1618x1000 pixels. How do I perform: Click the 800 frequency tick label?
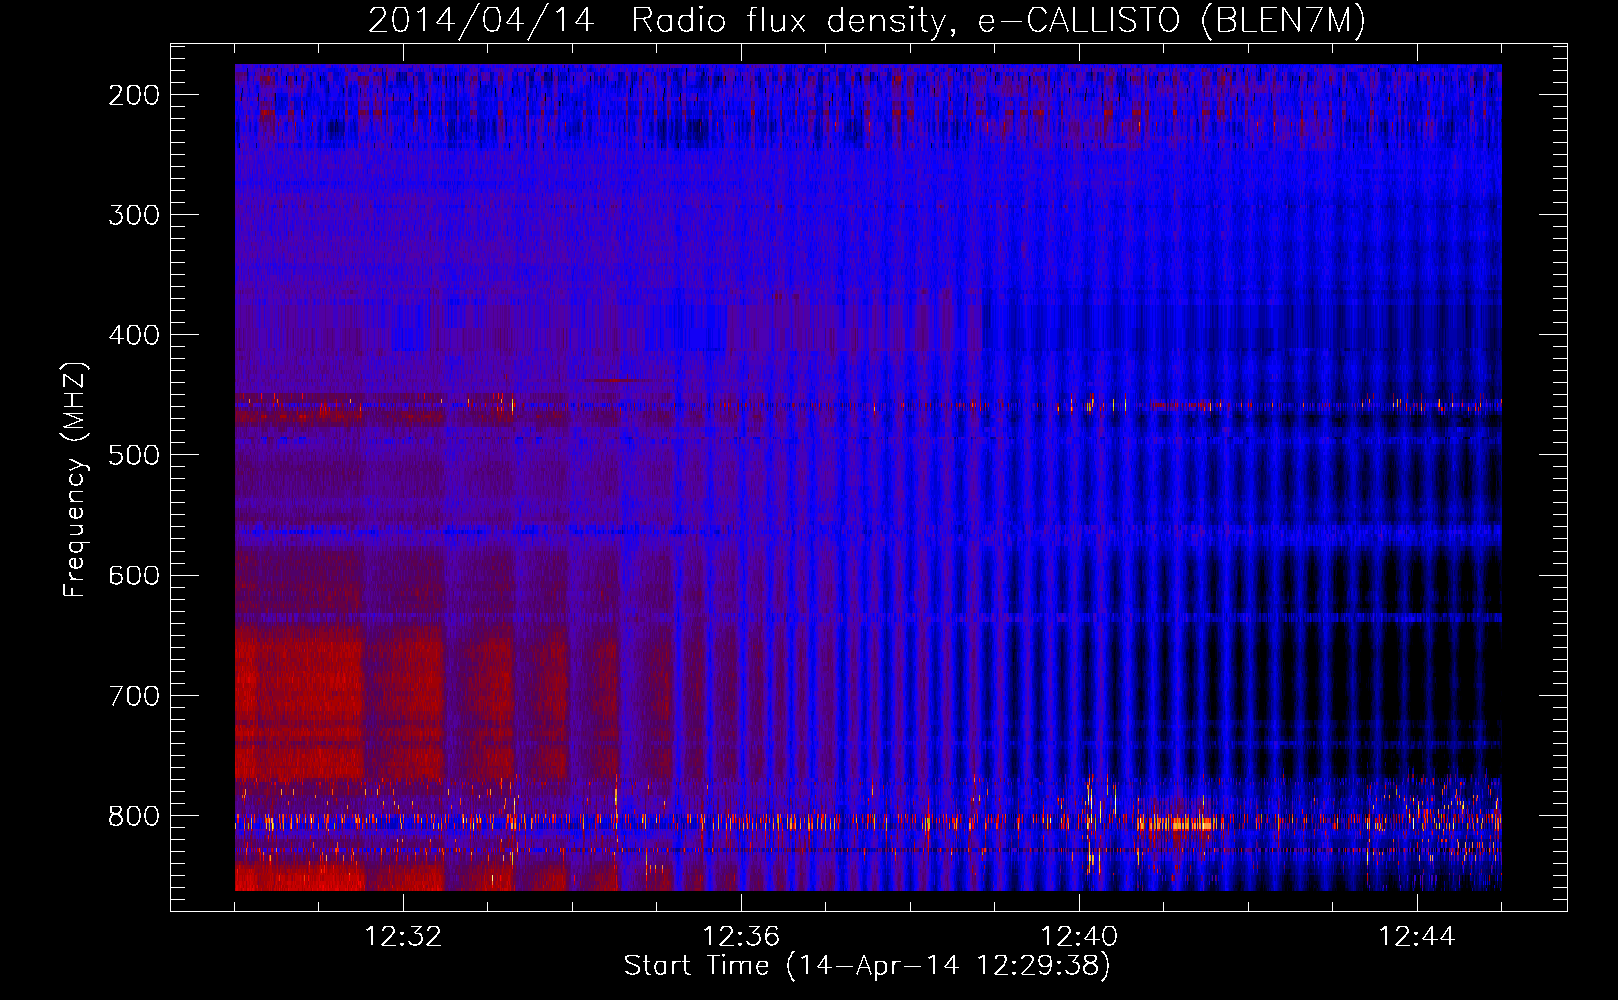click(134, 816)
